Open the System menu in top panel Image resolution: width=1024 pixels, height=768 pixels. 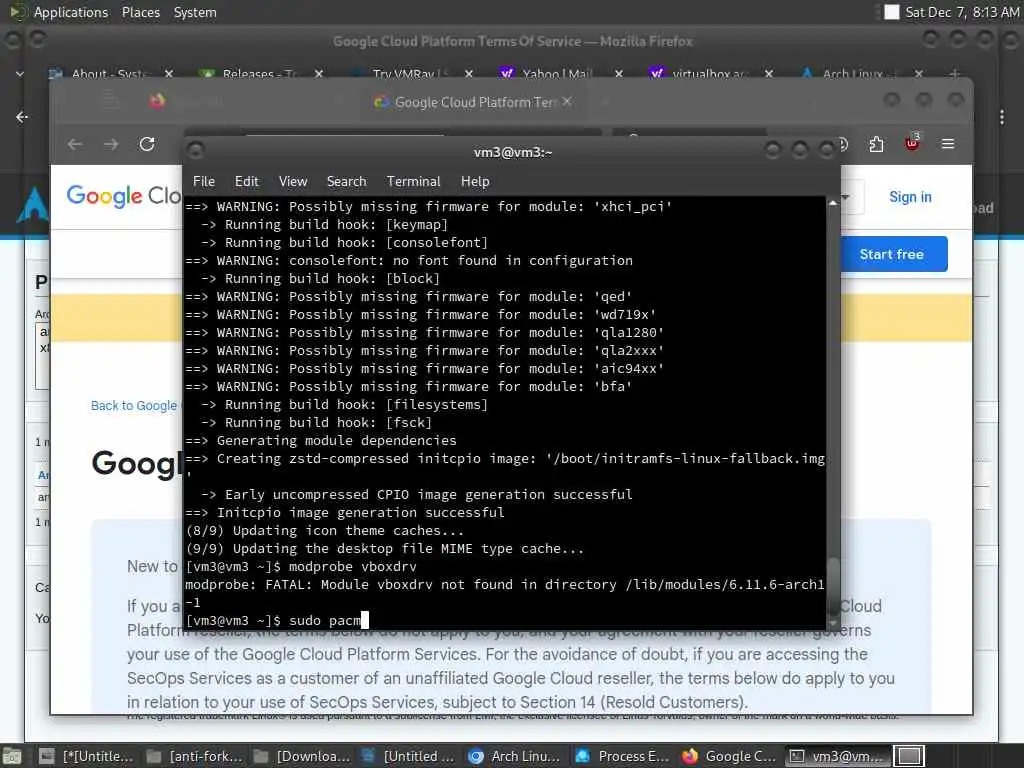[x=195, y=12]
